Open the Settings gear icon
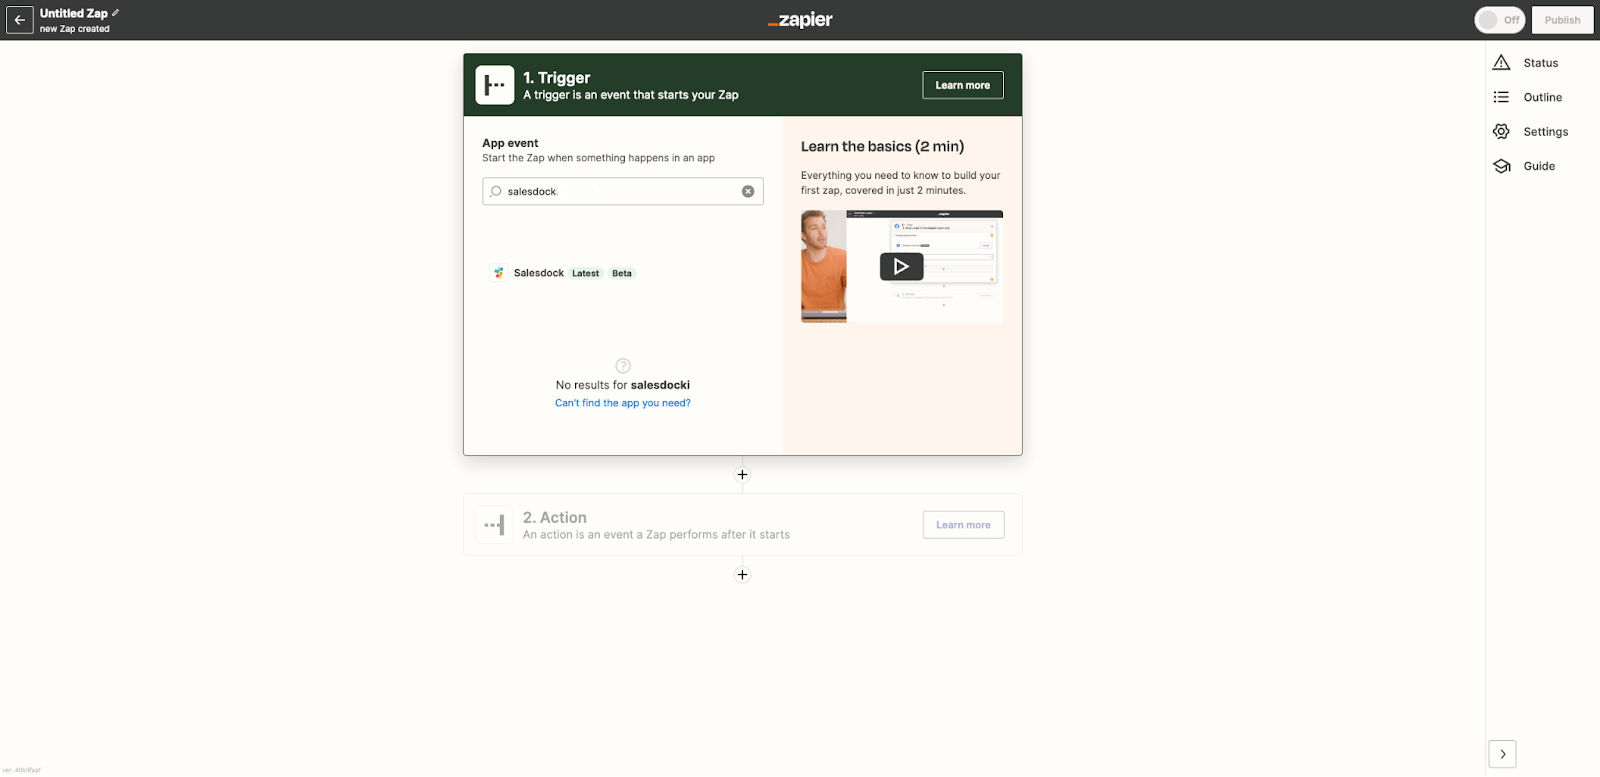Viewport: 1600px width, 777px height. 1501,132
